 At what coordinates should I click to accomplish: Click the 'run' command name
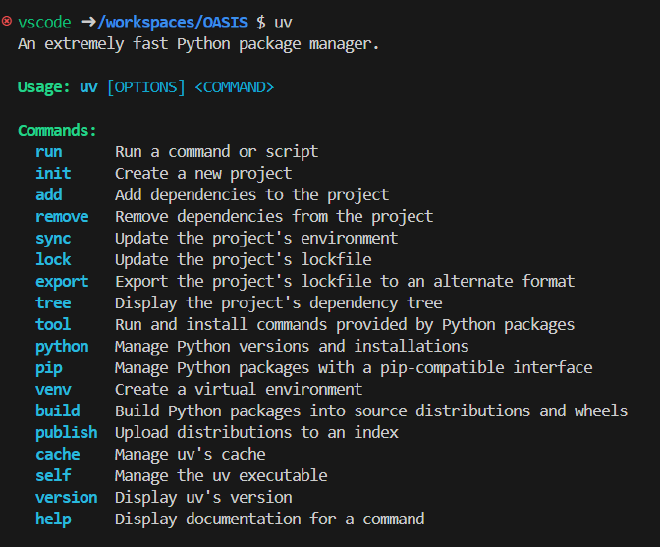point(49,152)
